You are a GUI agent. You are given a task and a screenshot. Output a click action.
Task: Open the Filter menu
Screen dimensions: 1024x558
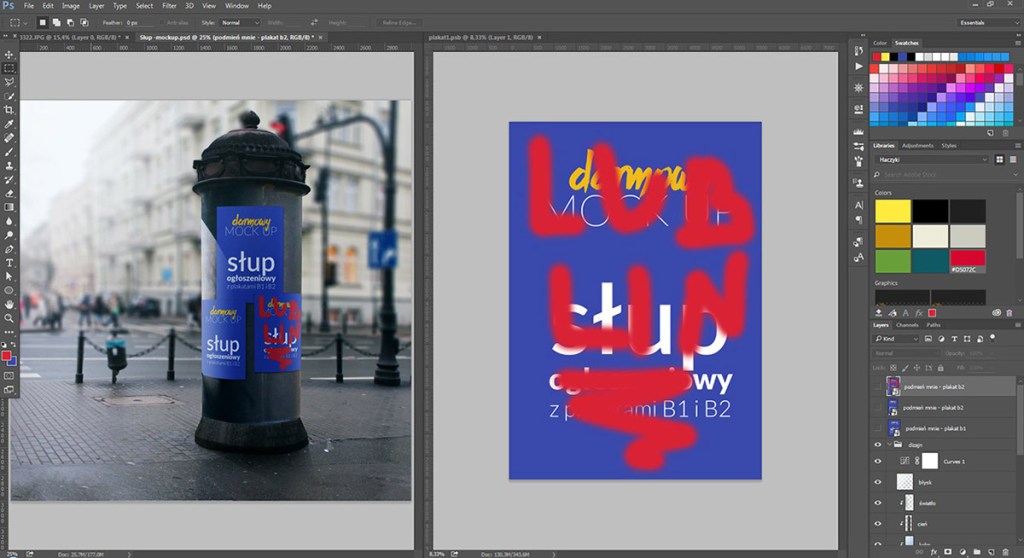tap(169, 6)
